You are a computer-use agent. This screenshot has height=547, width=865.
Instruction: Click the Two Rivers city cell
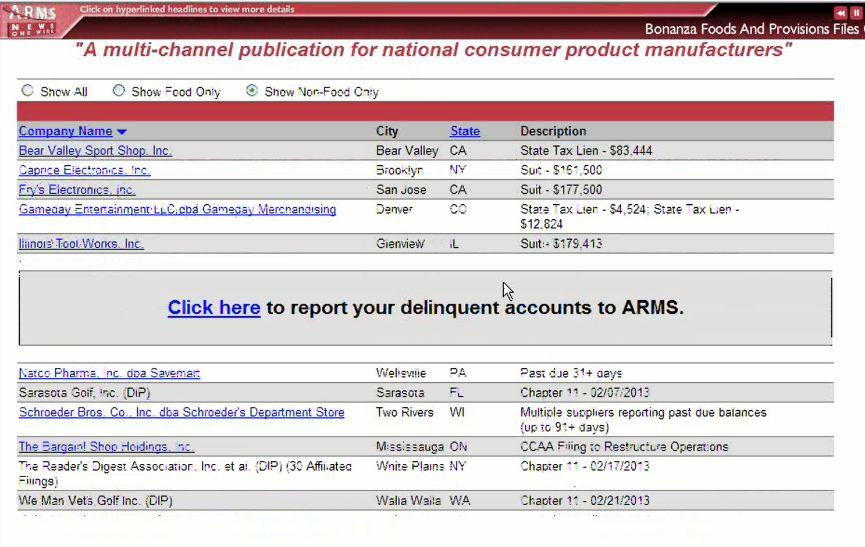(x=404, y=412)
